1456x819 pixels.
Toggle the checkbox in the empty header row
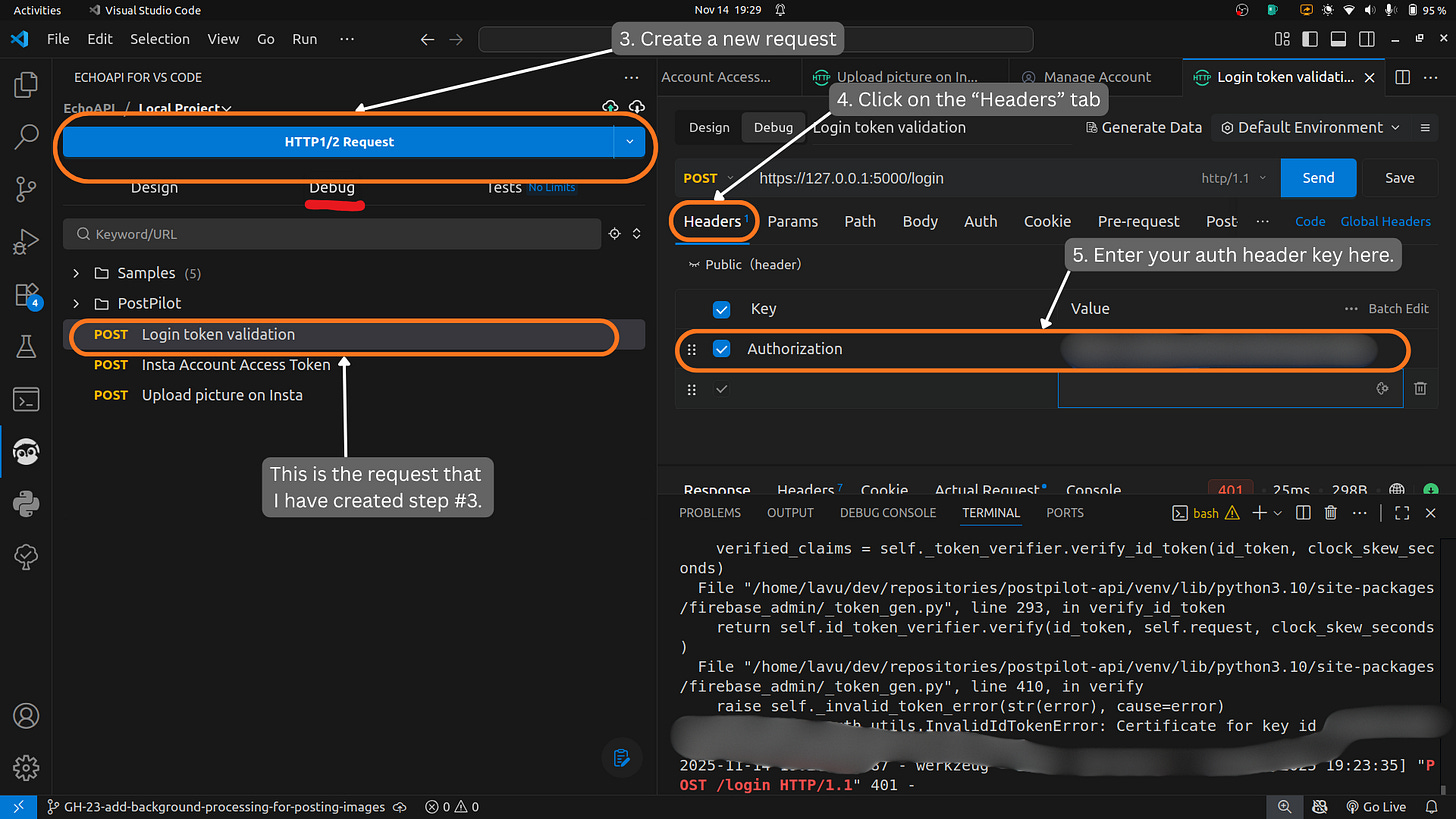point(721,389)
